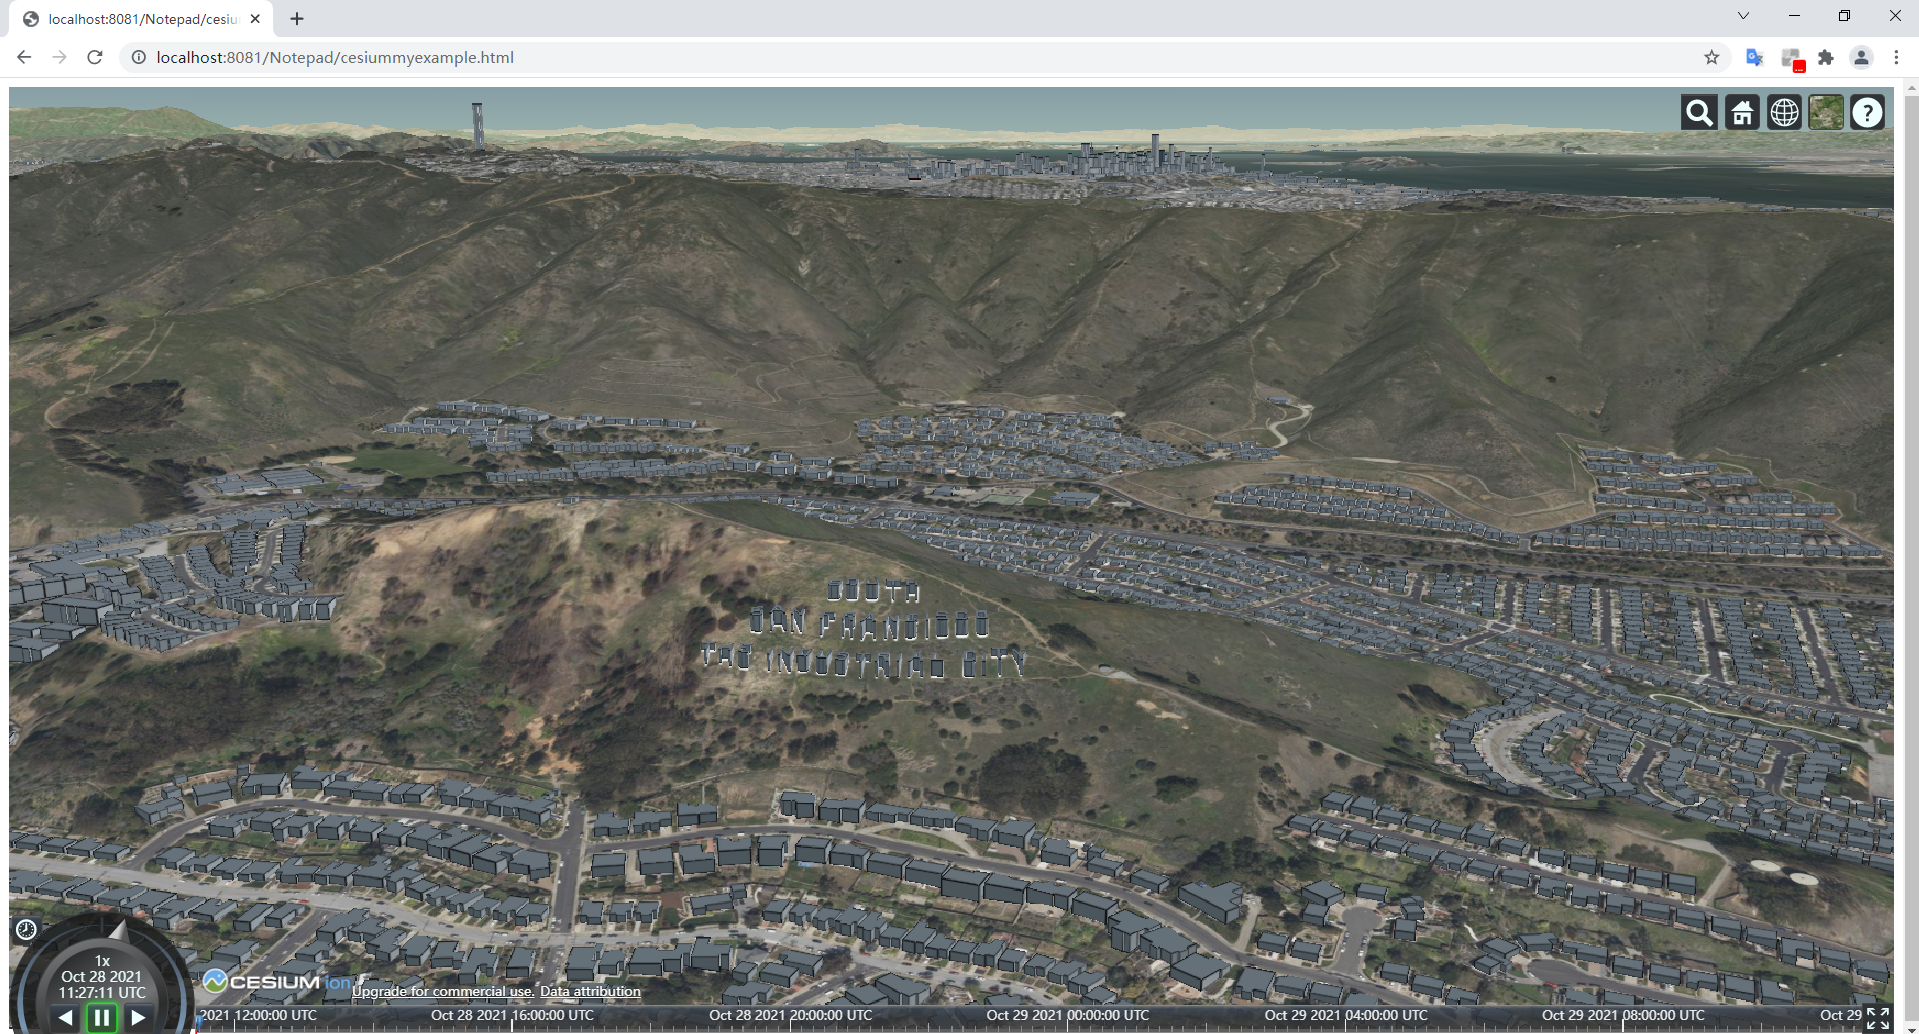Viewport: 1919px width, 1034px height.
Task: Reload the cesiummyexample page
Action: coord(95,57)
